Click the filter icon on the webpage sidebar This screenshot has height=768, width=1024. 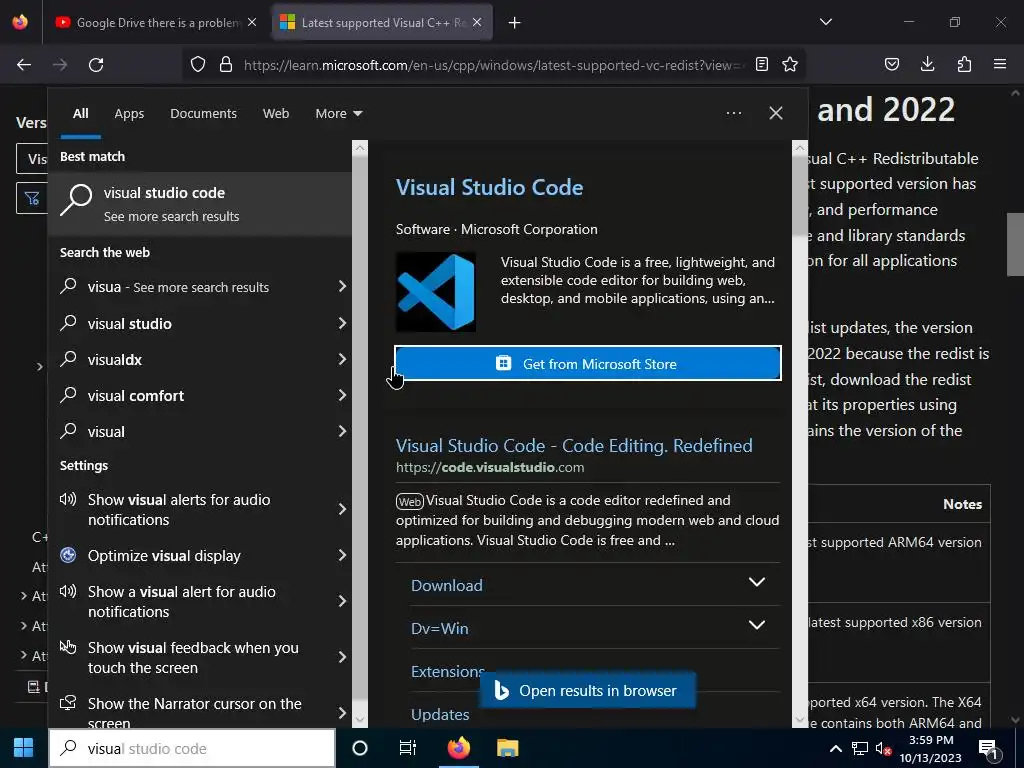click(31, 199)
